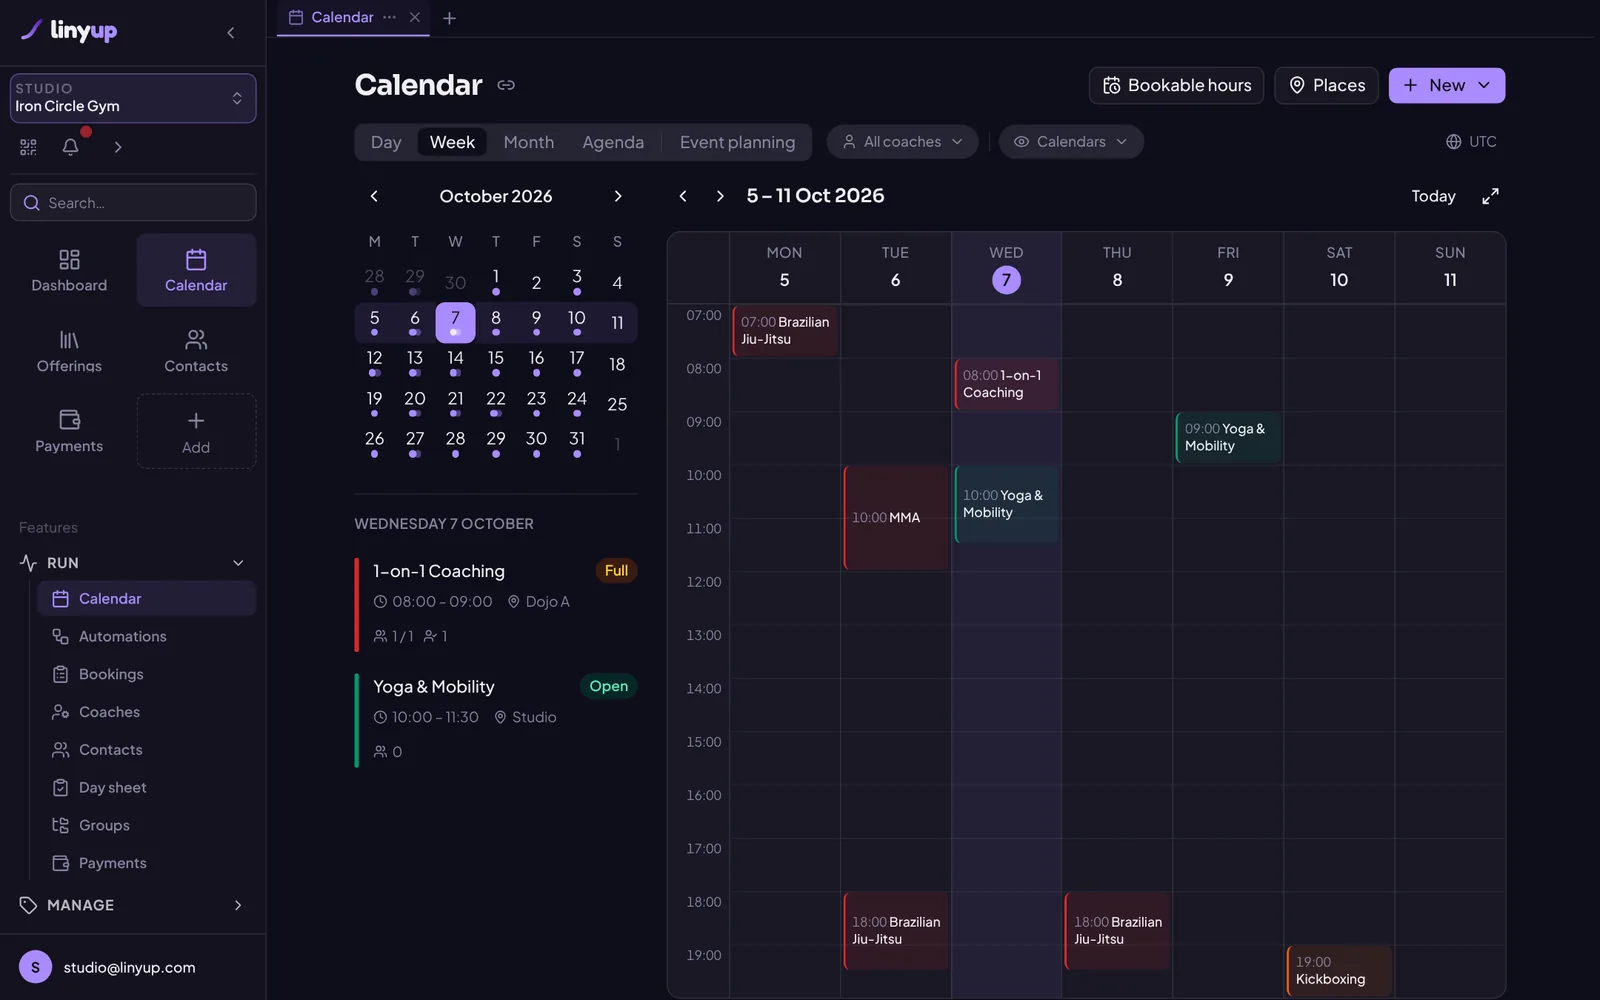Open Calendar tab options ellipsis
Viewport: 1600px width, 1000px height.
pyautogui.click(x=389, y=17)
